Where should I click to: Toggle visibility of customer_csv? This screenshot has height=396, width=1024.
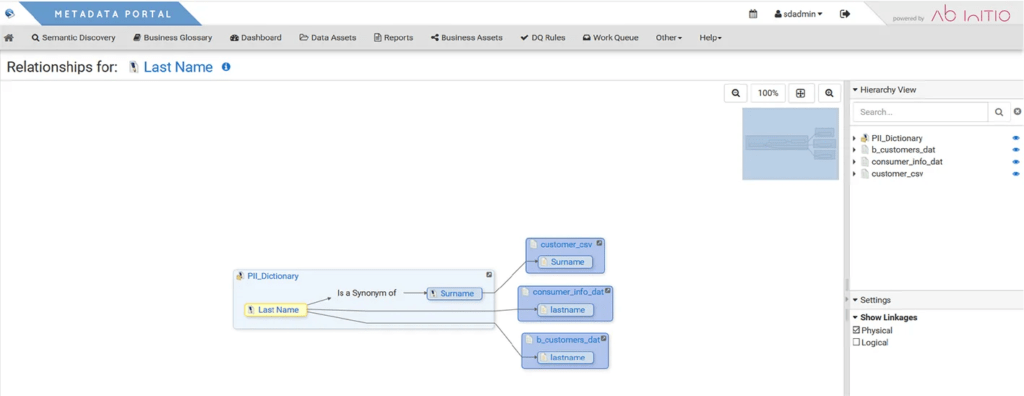coord(1016,174)
